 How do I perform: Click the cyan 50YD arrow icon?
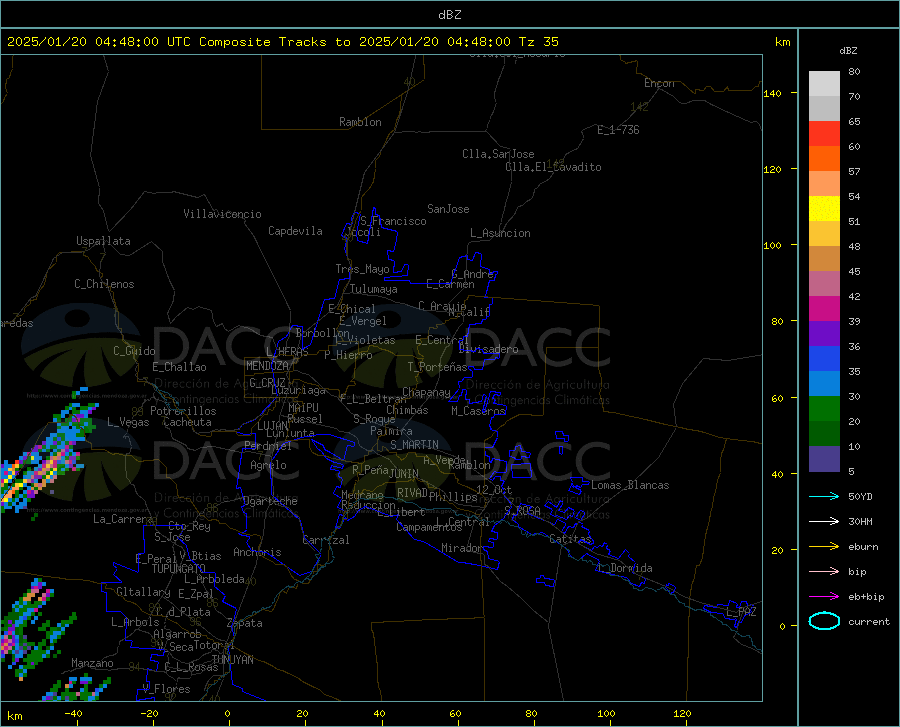[x=824, y=496]
